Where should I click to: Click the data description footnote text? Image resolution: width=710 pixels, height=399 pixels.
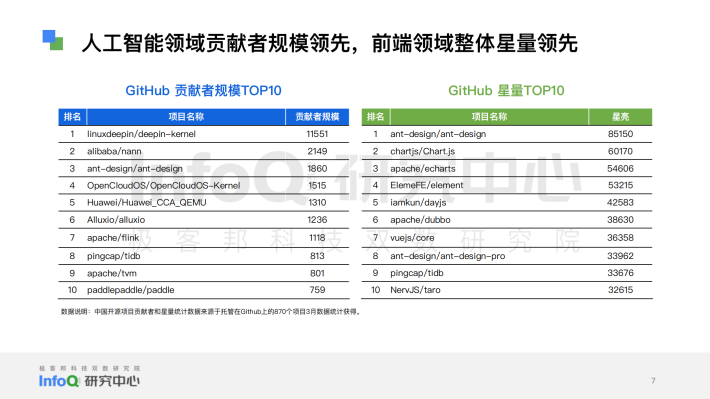coord(211,312)
